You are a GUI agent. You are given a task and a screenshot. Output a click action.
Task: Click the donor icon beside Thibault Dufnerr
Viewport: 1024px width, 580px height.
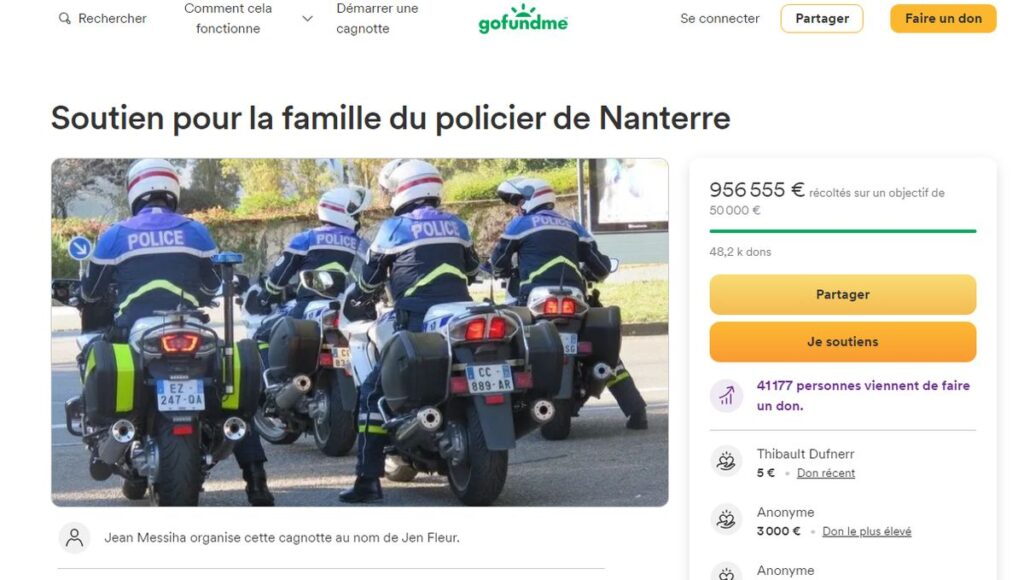tap(726, 462)
